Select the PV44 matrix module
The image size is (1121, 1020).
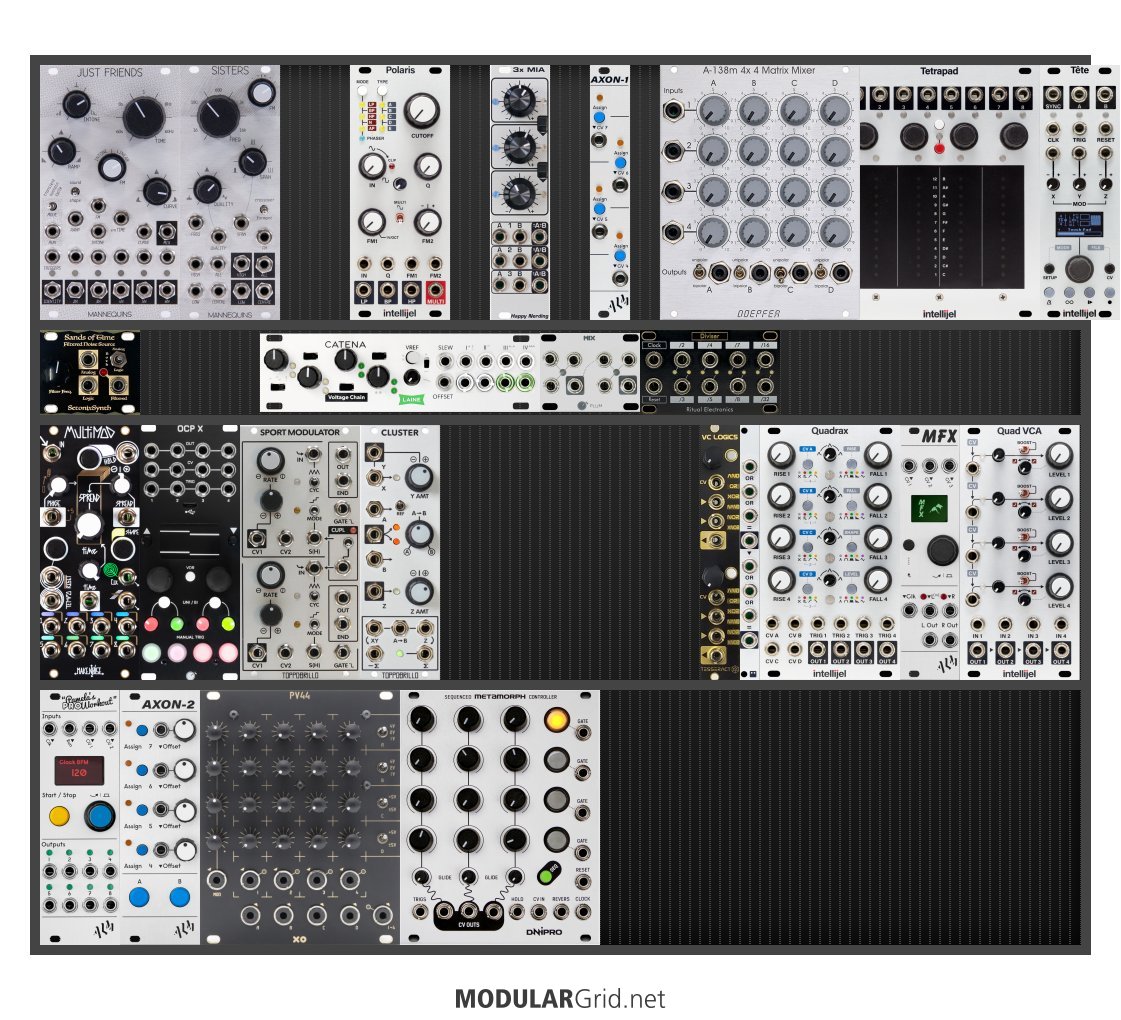(300, 818)
